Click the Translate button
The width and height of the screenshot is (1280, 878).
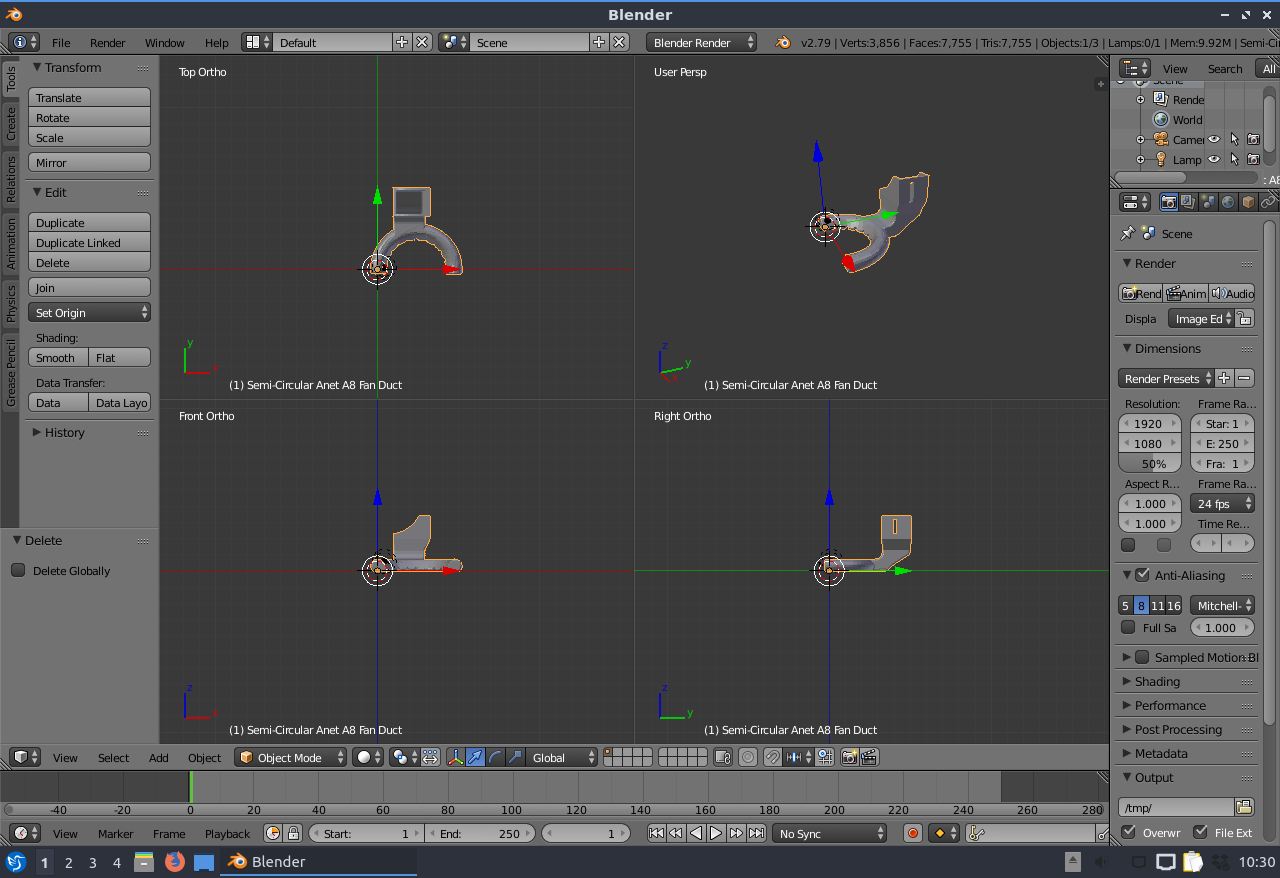click(90, 98)
